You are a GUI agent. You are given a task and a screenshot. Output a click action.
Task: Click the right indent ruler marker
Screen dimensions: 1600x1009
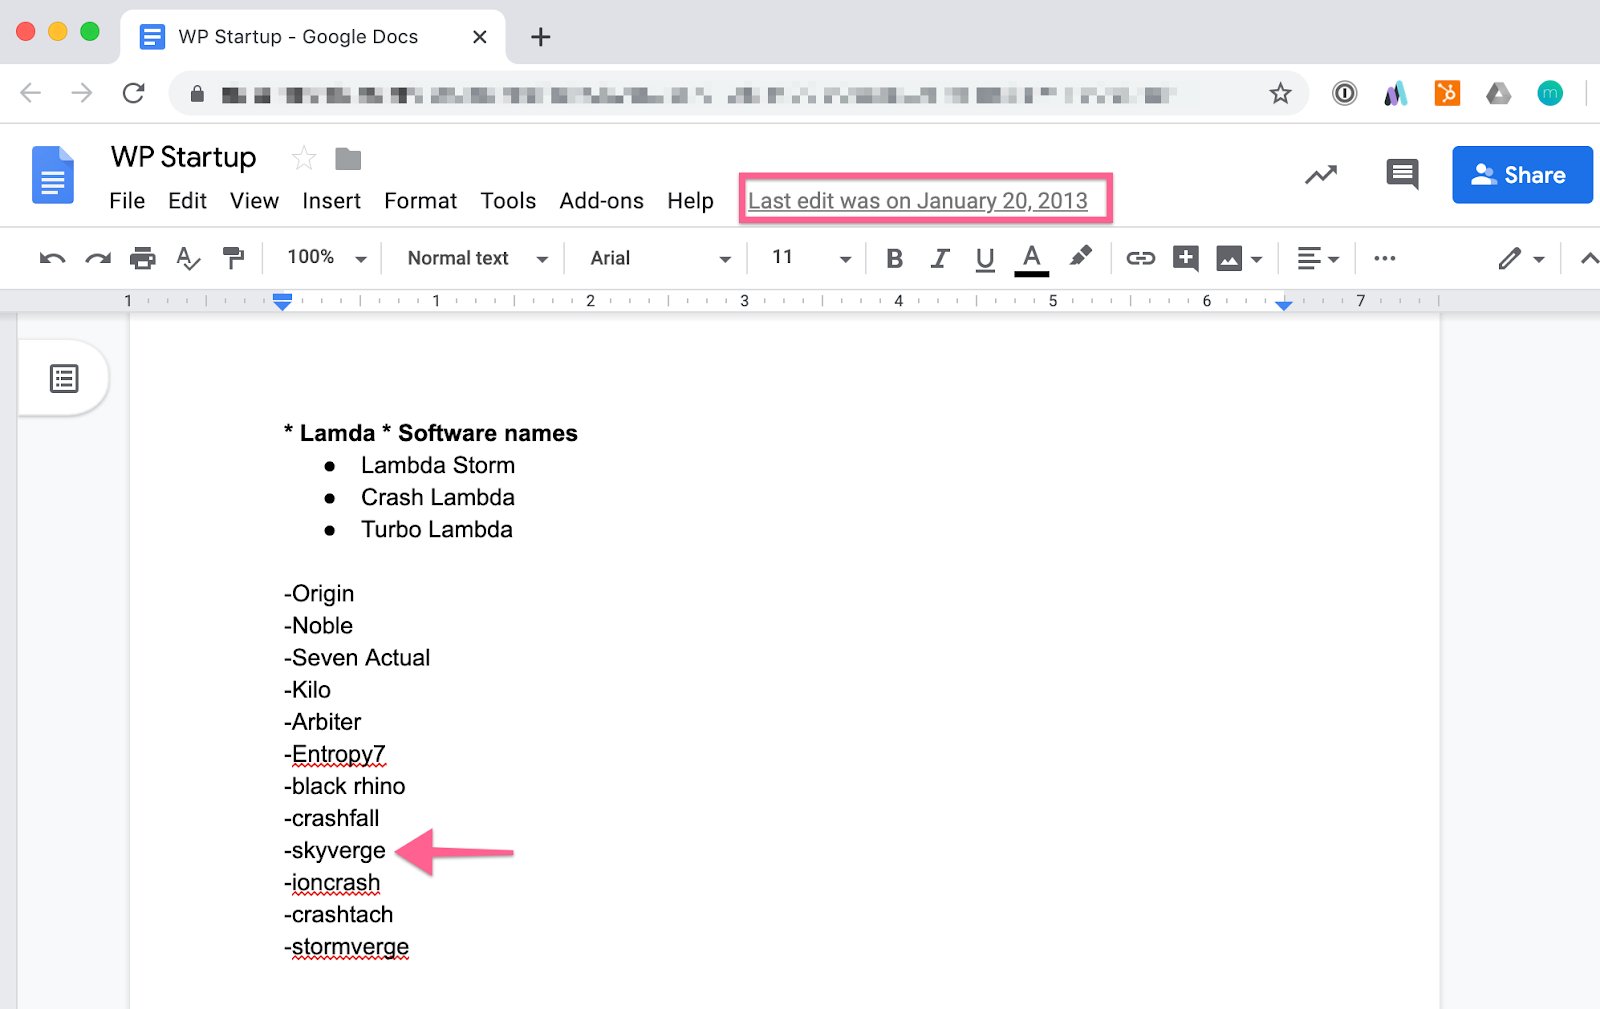(1284, 304)
